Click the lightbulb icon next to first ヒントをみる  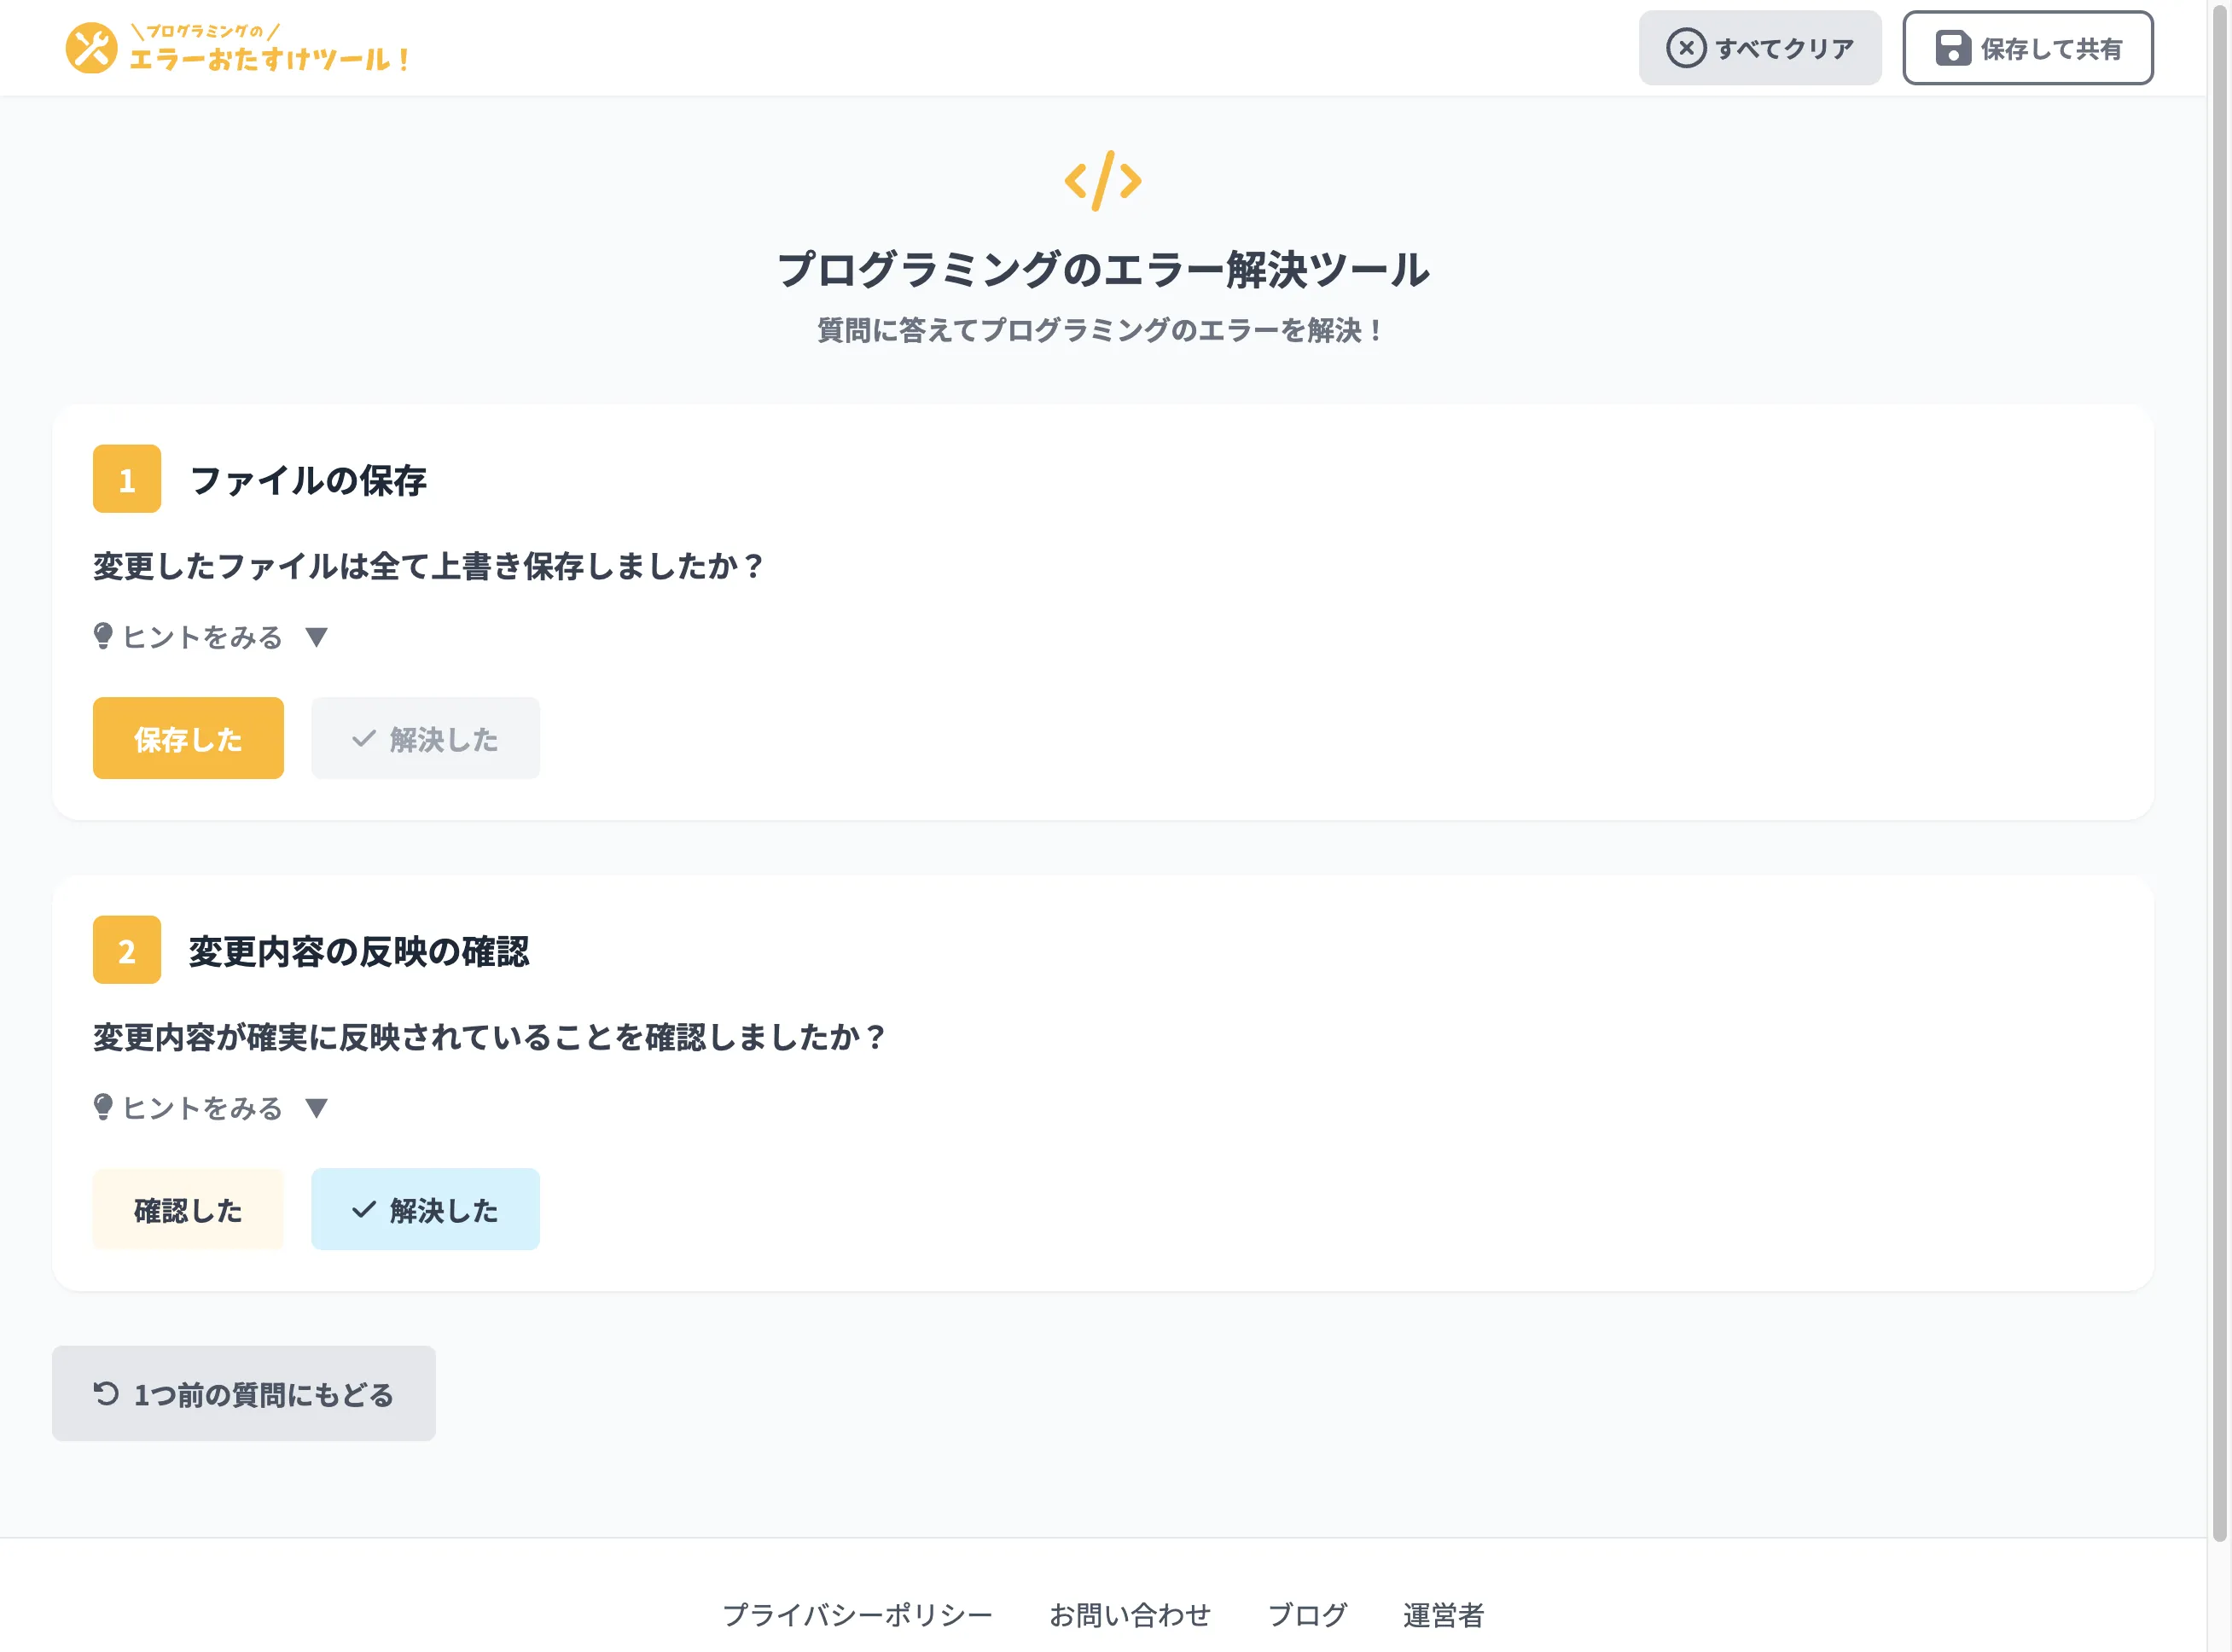(105, 636)
